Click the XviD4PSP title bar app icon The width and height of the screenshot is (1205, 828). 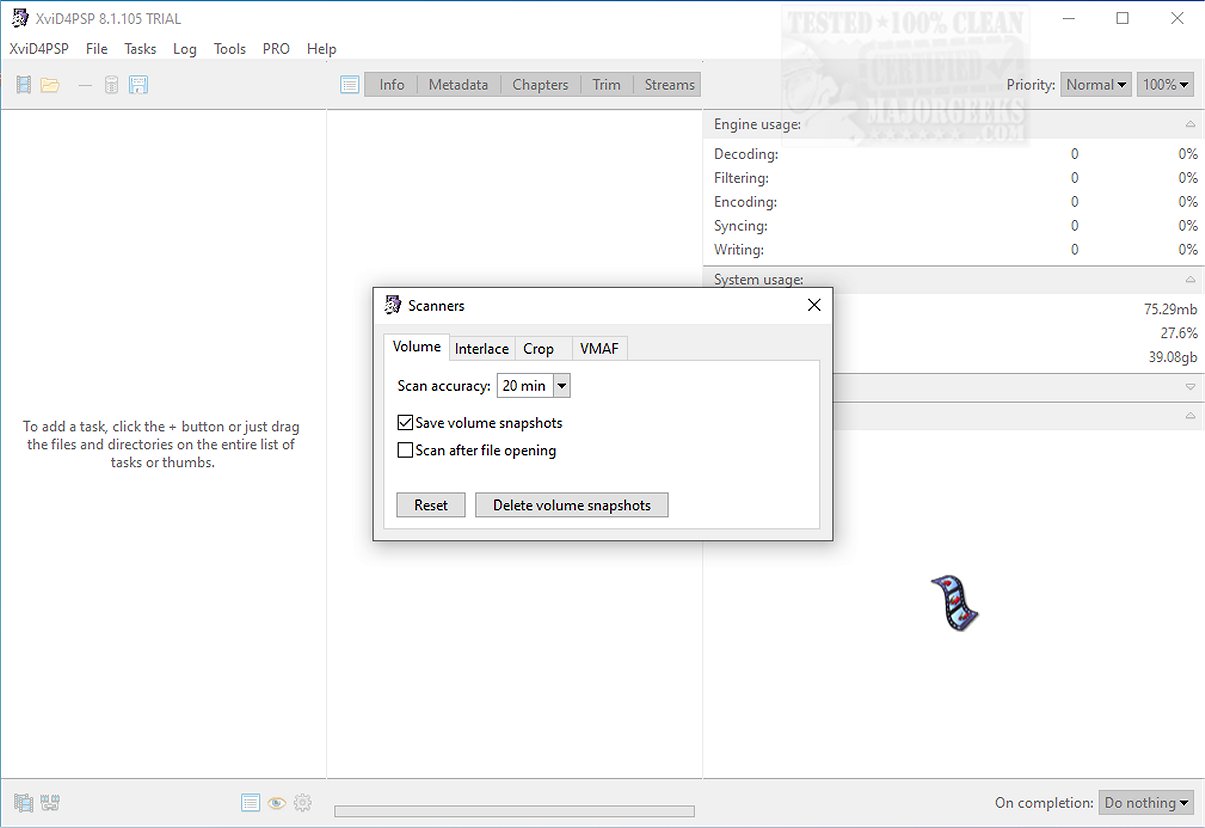19,18
